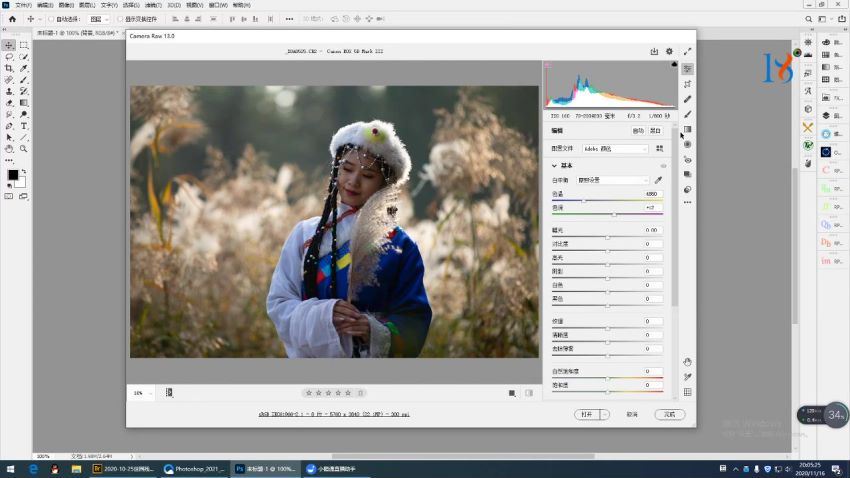Viewport: 850px width, 478px height.
Task: Open the profile browser grid icon
Action: [659, 148]
